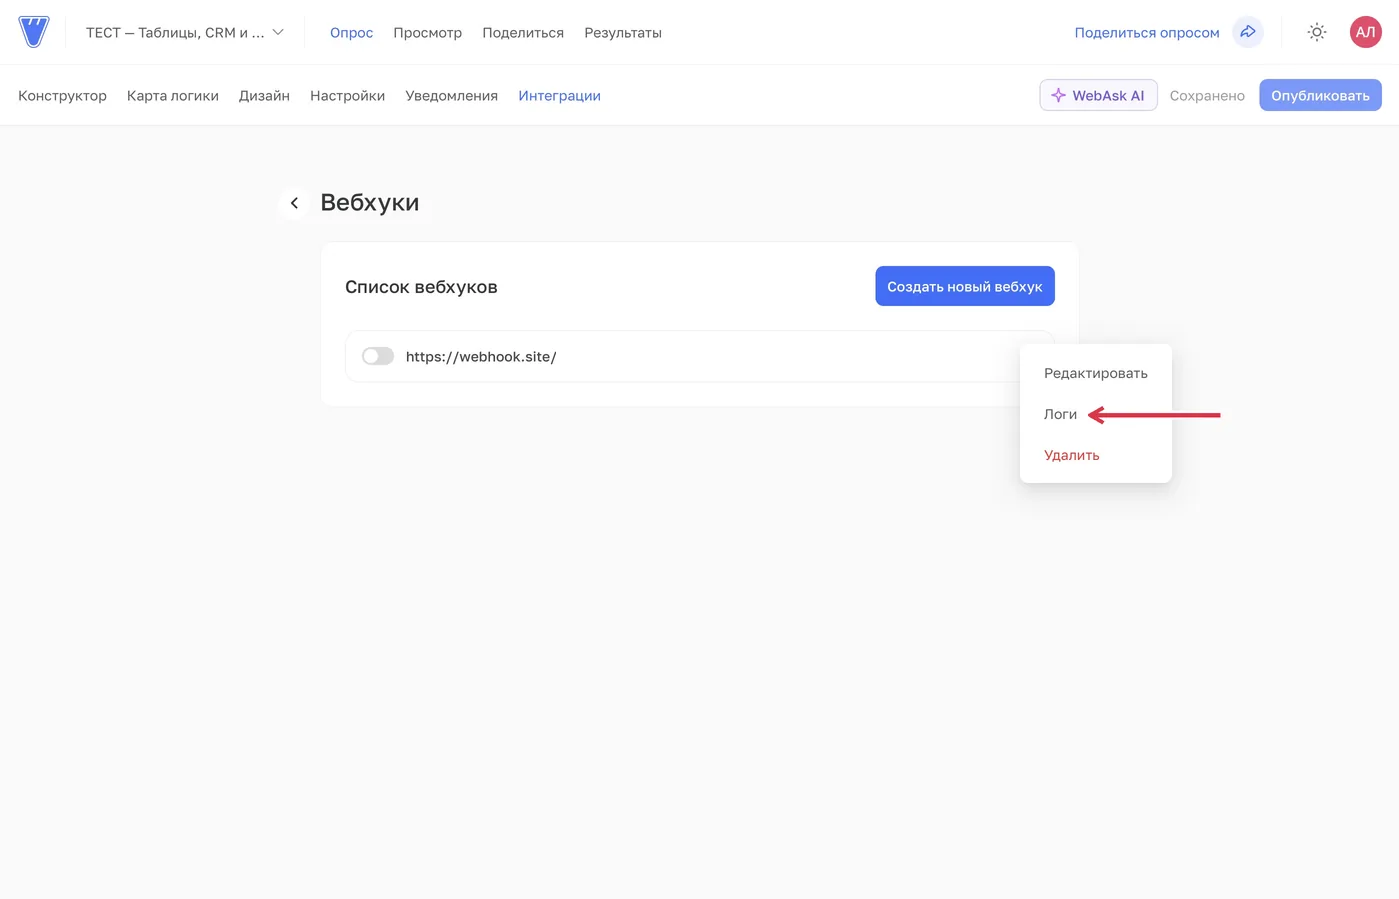
Task: Go back using the chevron arrow
Action: pos(294,203)
